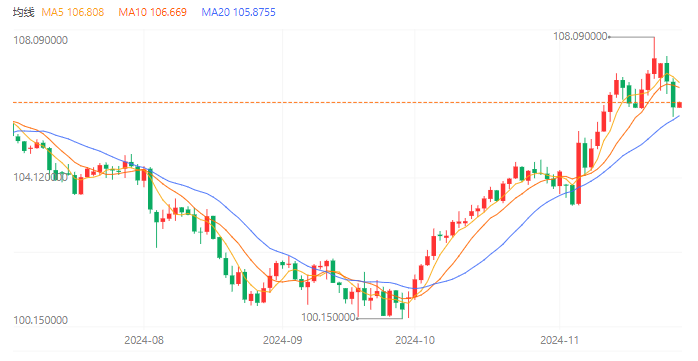Click the 均线 moving average title
Image resolution: width=698 pixels, height=361 pixels.
(23, 12)
